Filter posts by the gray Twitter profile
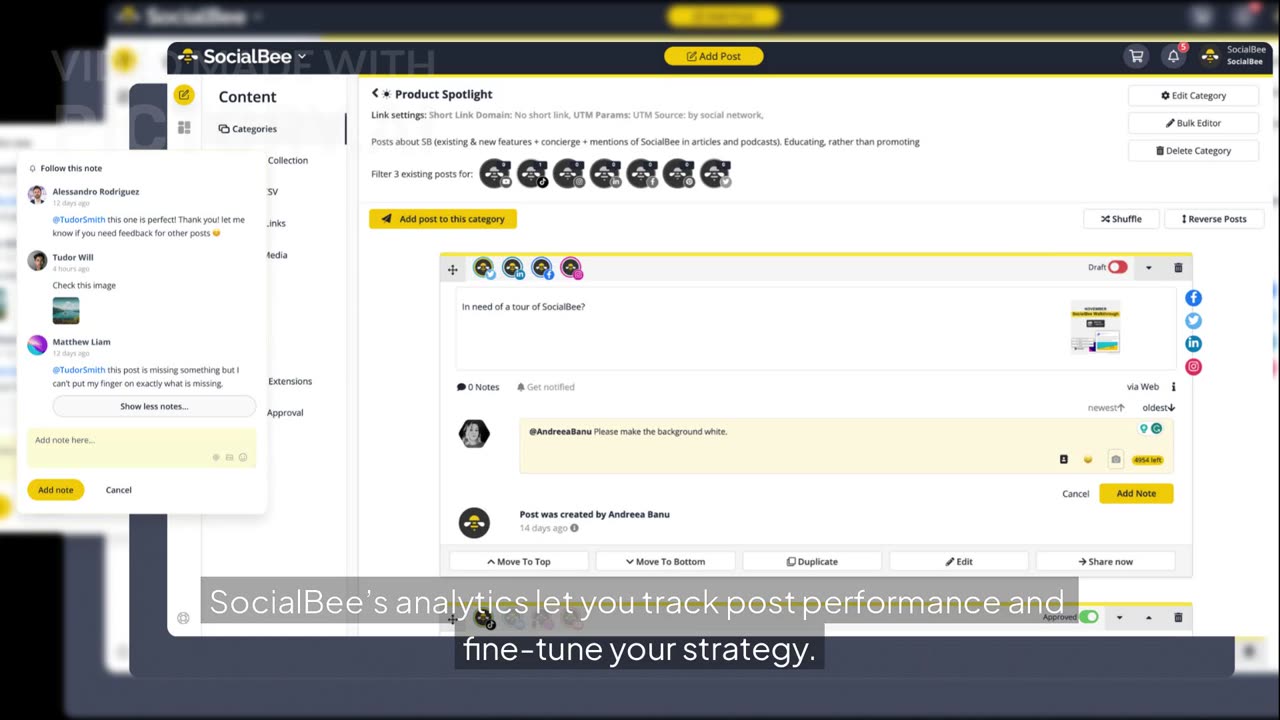 pyautogui.click(x=716, y=174)
